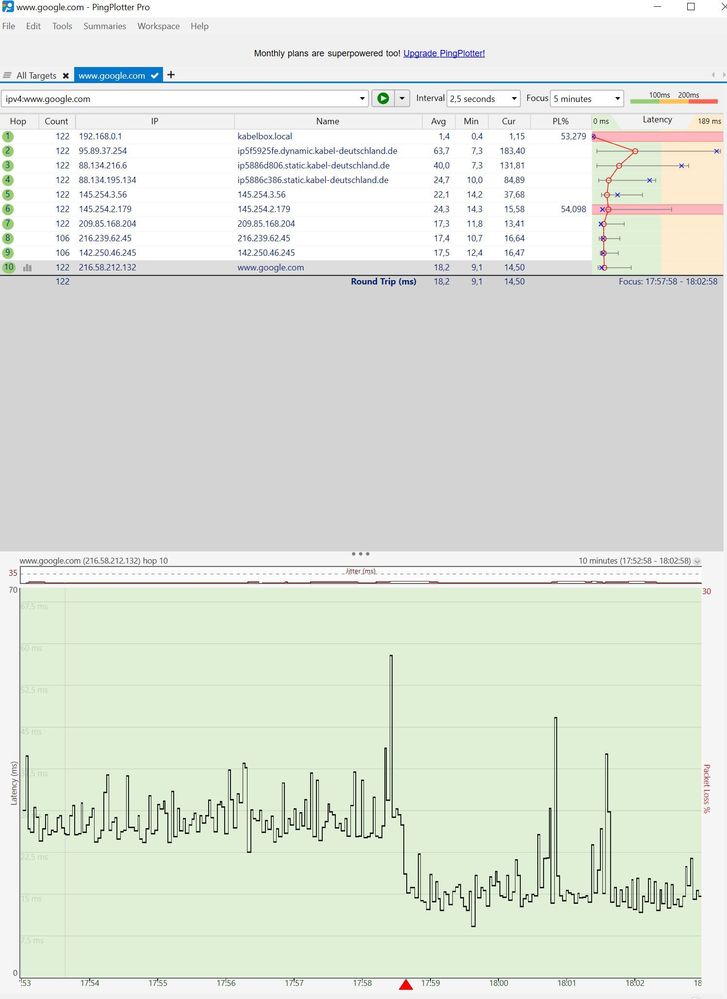Select hop 7 green circle icon
Image resolution: width=727 pixels, height=999 pixels.
8,224
